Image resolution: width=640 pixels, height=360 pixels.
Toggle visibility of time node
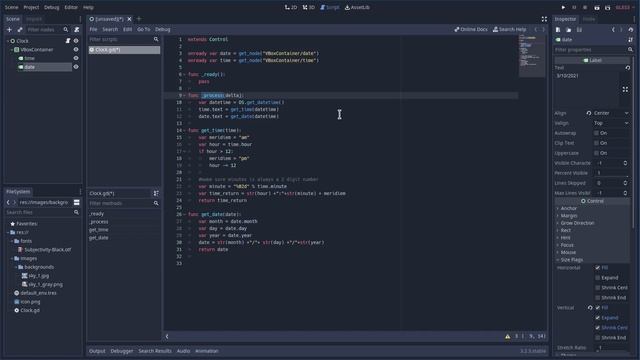pos(76,58)
